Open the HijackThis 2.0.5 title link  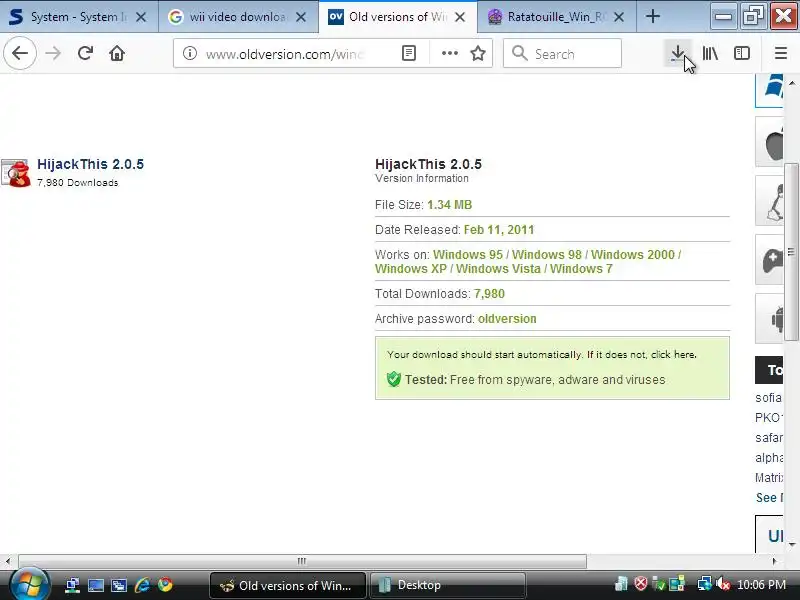(x=90, y=164)
